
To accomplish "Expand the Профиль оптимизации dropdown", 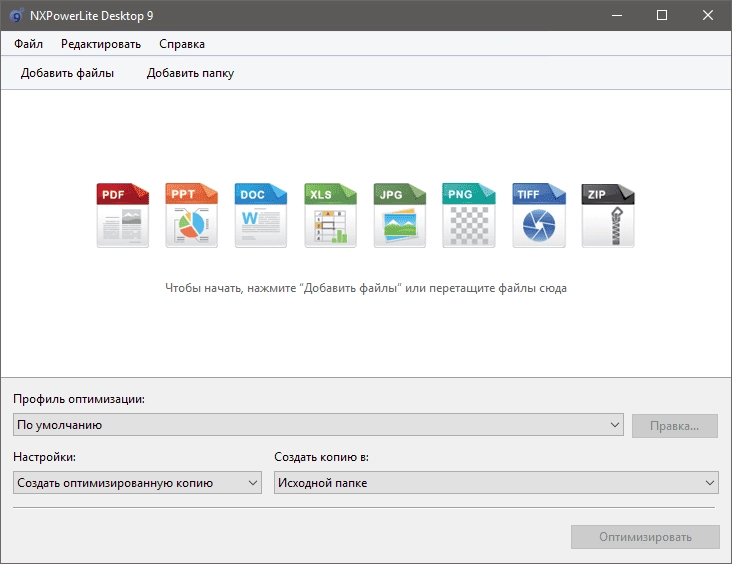I will (x=318, y=425).
